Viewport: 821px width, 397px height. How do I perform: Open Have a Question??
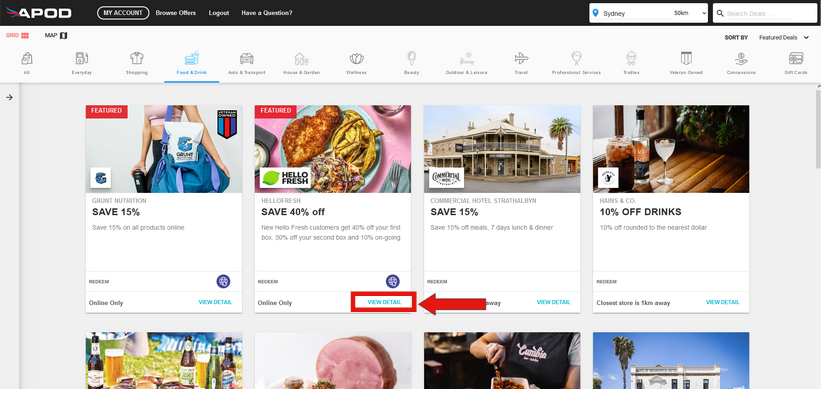tap(267, 13)
